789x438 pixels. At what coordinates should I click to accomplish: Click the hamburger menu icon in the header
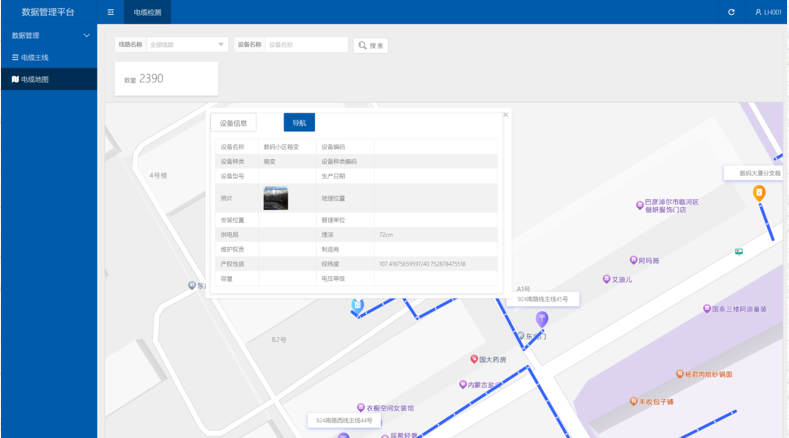click(110, 12)
